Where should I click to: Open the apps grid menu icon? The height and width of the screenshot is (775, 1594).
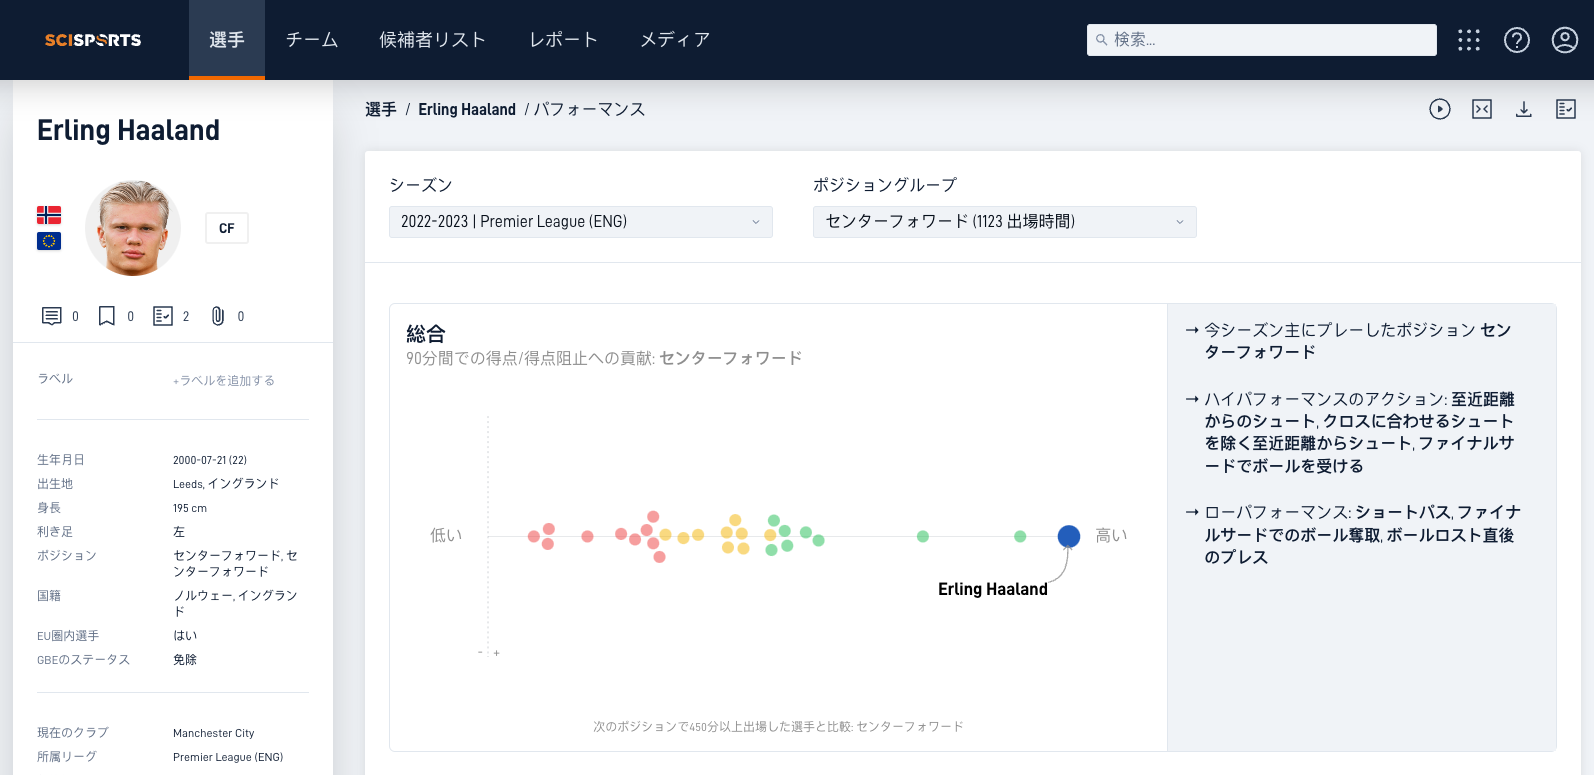pos(1469,40)
